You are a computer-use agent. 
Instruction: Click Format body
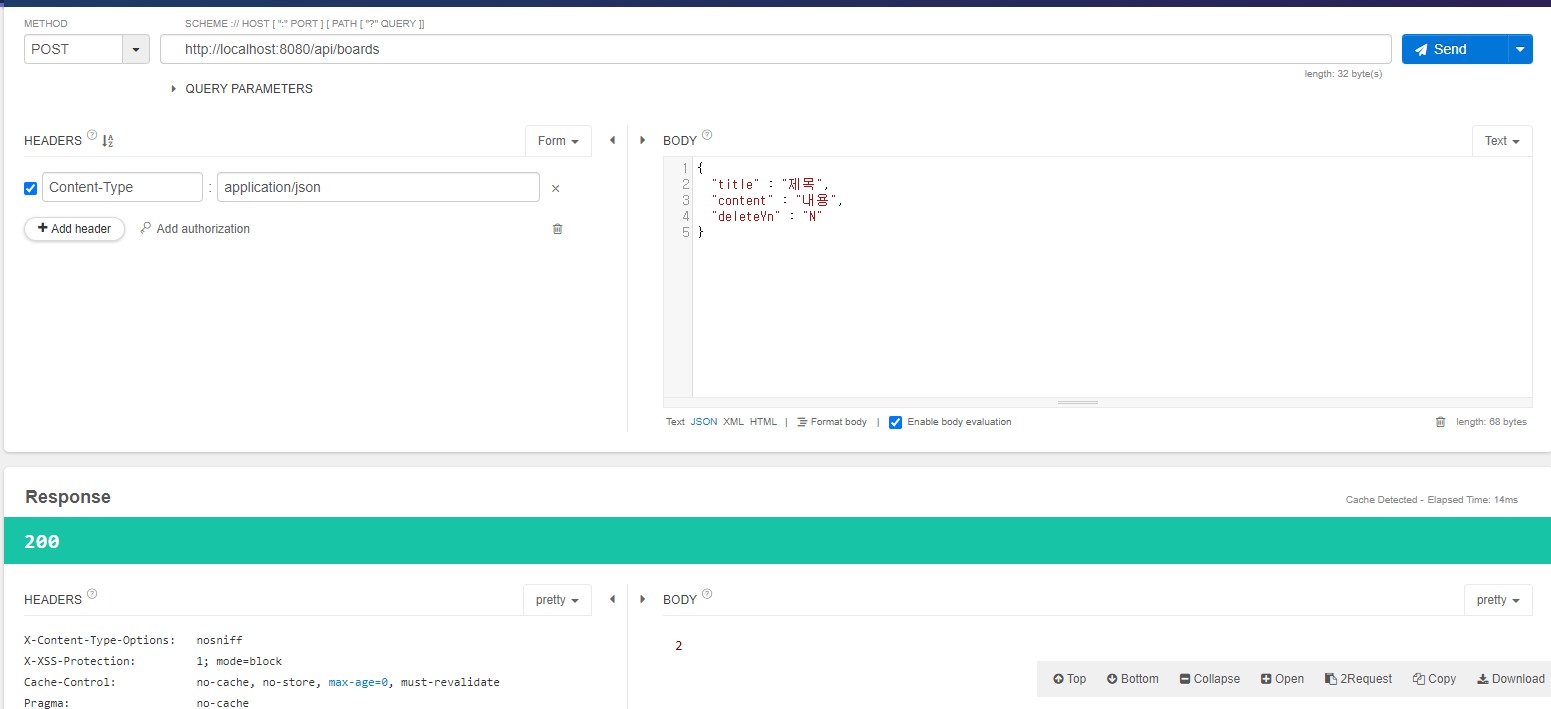tap(832, 422)
